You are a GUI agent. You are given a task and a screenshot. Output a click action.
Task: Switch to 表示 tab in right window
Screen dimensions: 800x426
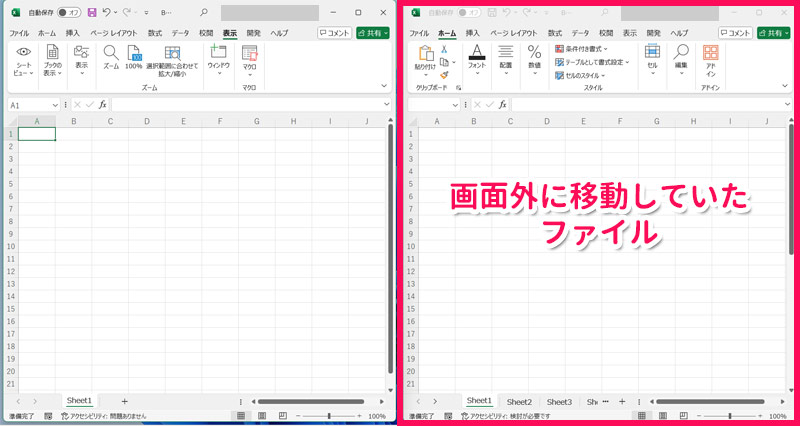pos(630,33)
